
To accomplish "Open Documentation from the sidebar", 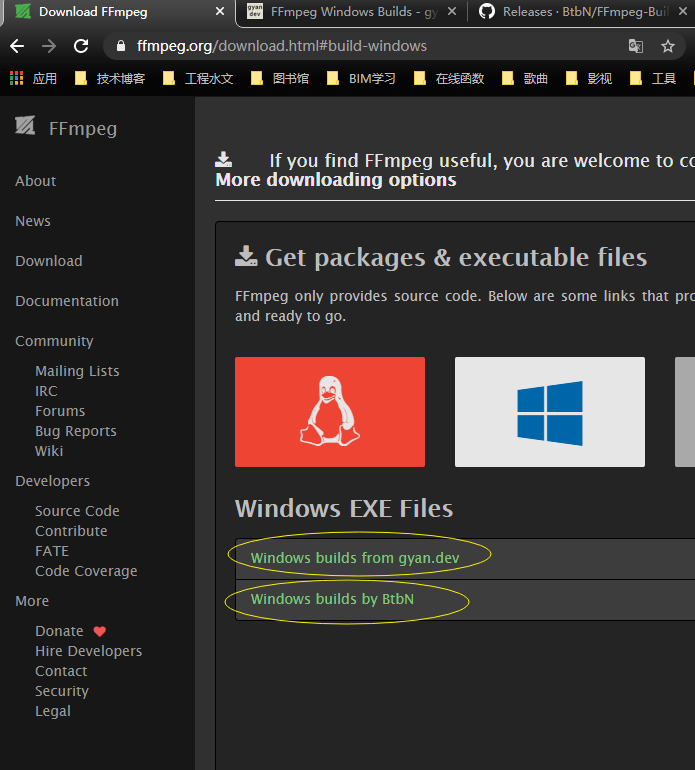I will point(67,301).
